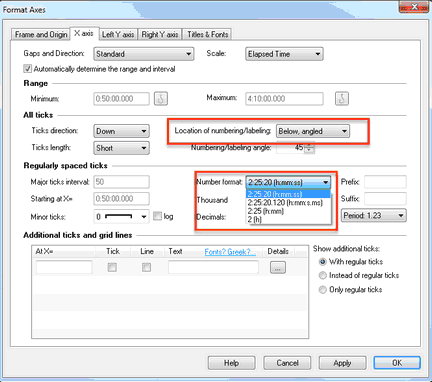Image resolution: width=432 pixels, height=382 pixels.
Task: Check the Line checkbox in additional ticks row
Action: 146,267
